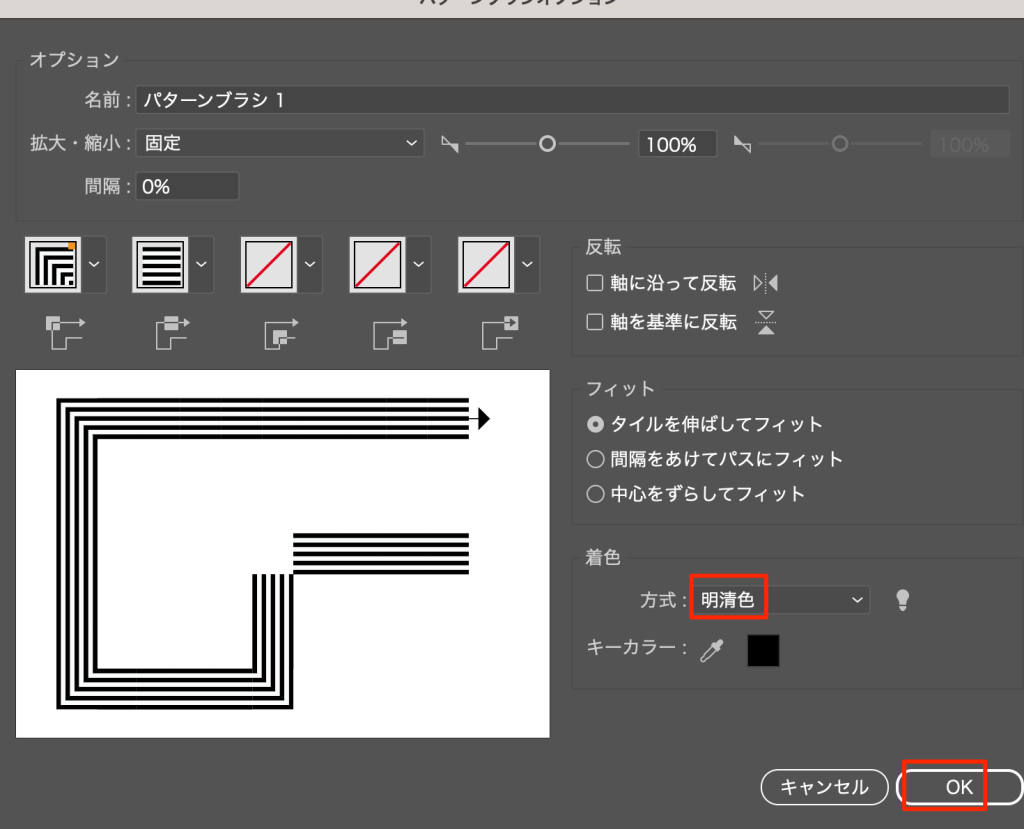Click the colorization tips lightbulb icon
The width and height of the screenshot is (1024, 829).
click(902, 600)
